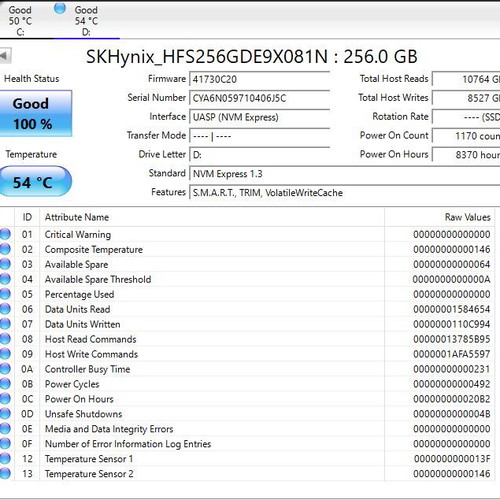Click the Good 100 % health status button
This screenshot has width=500, height=500.
point(36,113)
